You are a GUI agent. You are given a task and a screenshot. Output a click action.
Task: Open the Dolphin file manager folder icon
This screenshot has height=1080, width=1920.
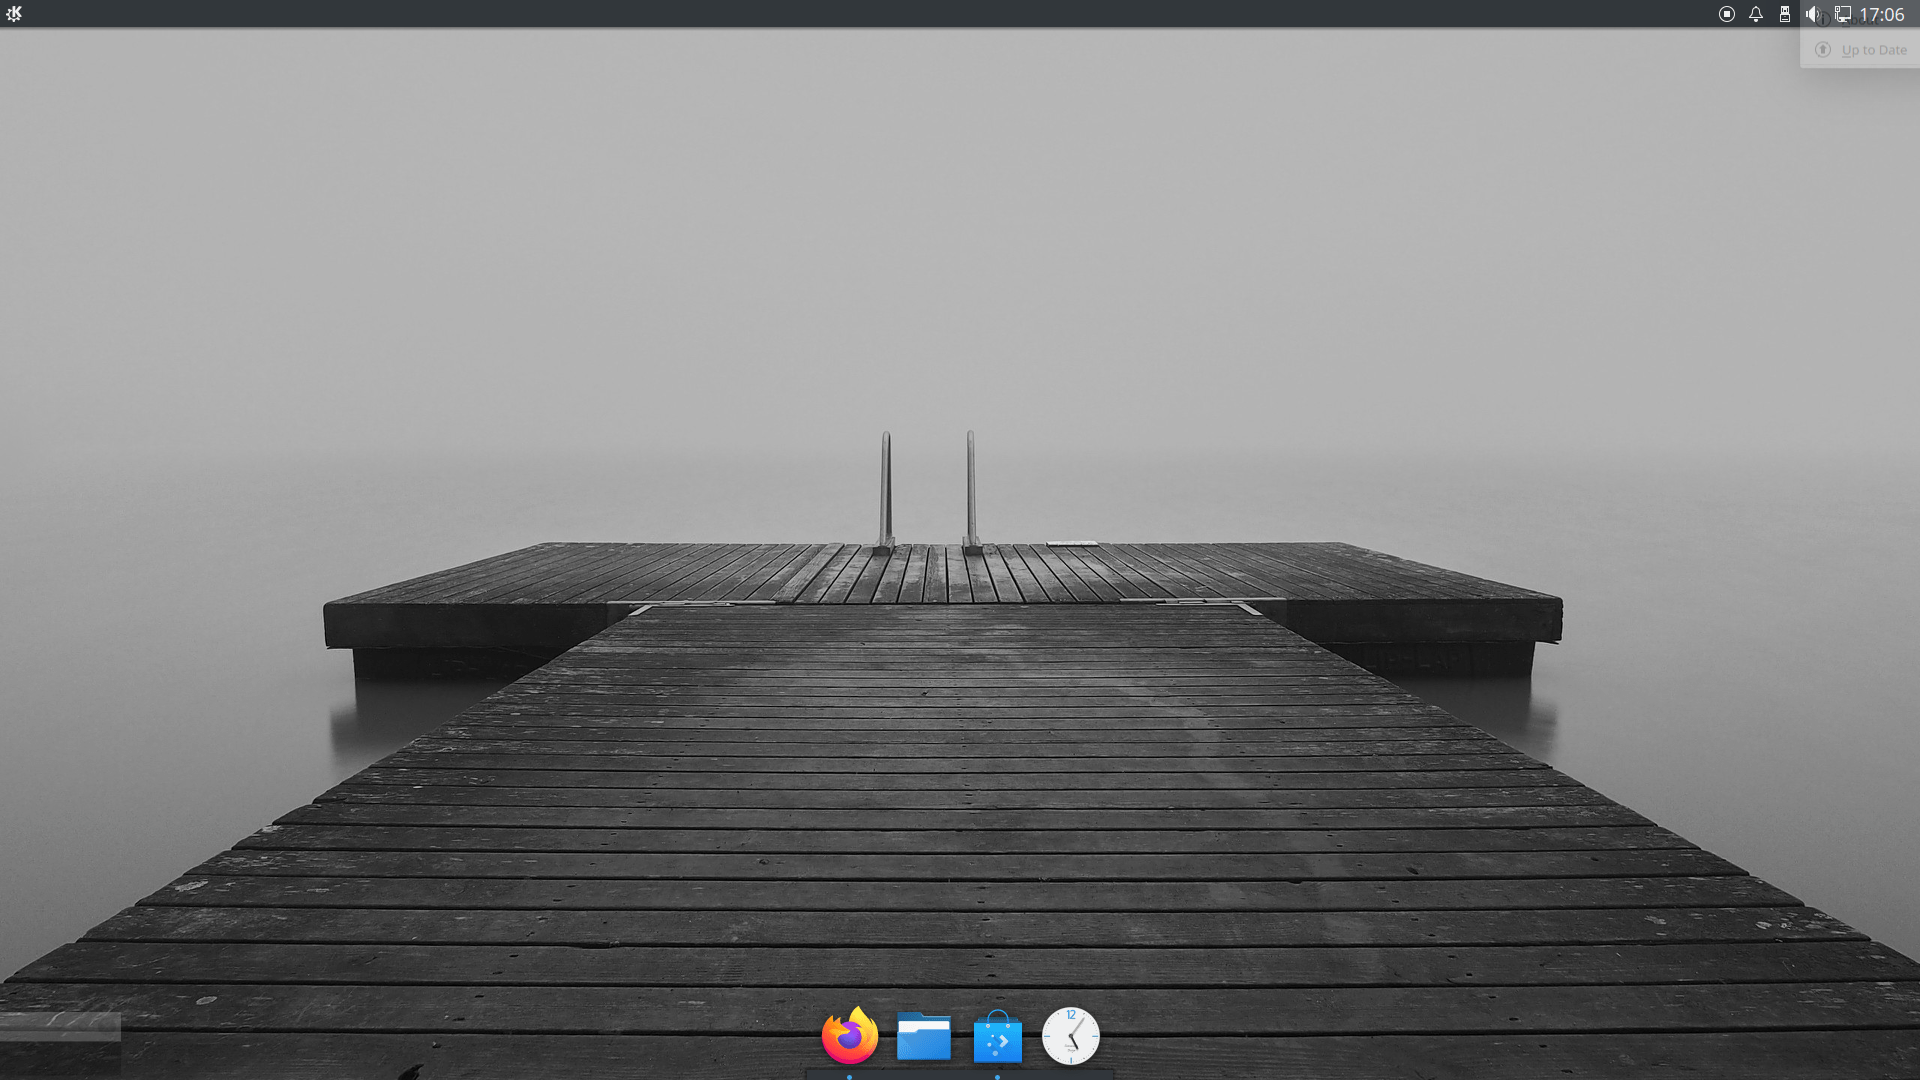[923, 1036]
